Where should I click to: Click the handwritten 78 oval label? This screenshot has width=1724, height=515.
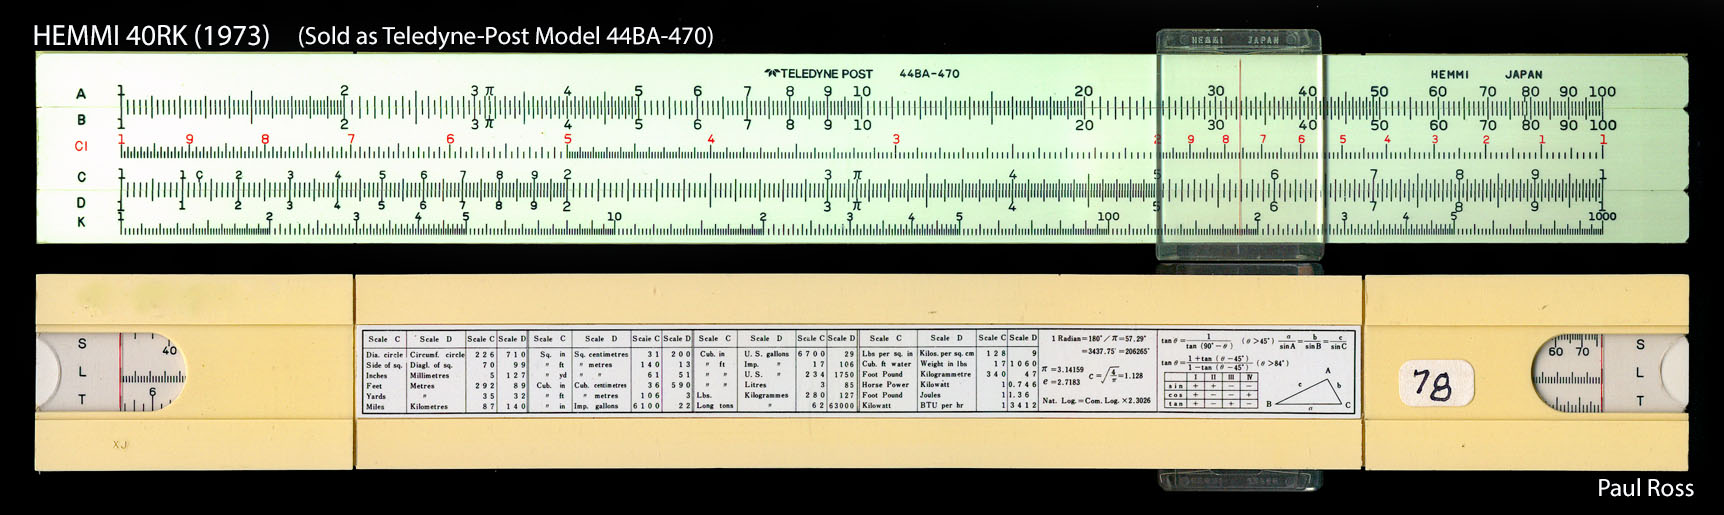1433,383
